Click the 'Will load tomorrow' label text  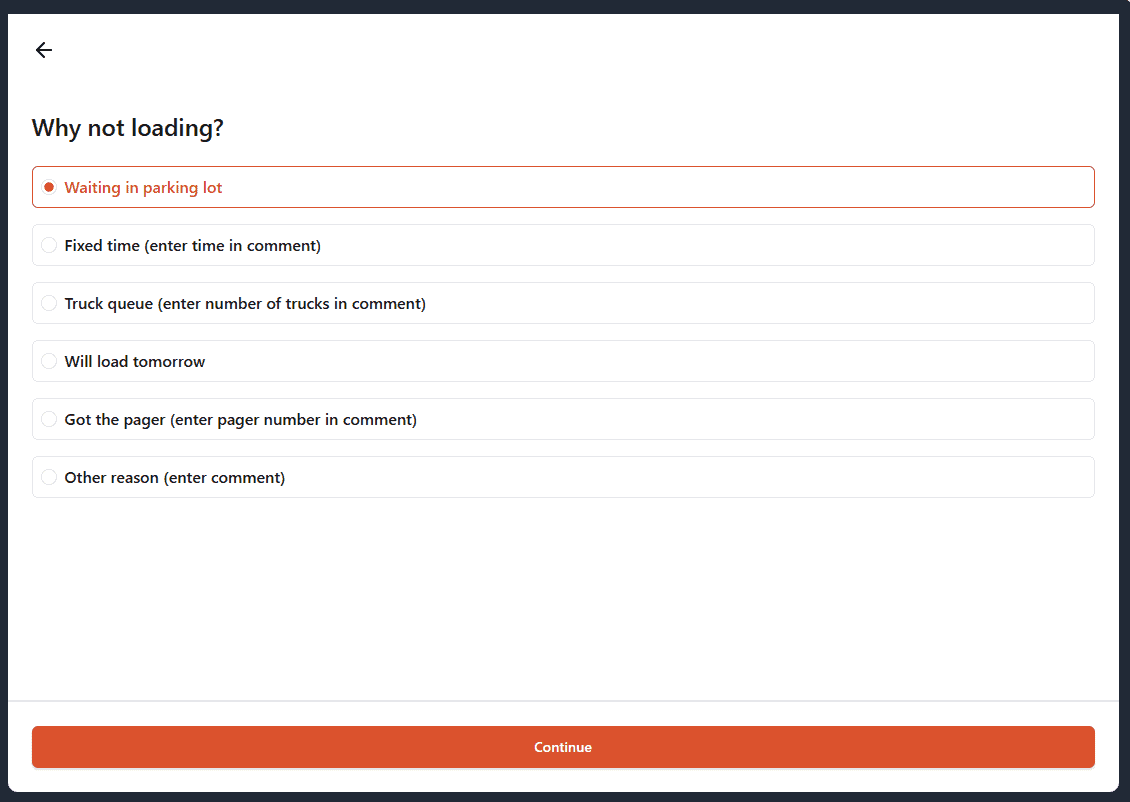point(135,362)
